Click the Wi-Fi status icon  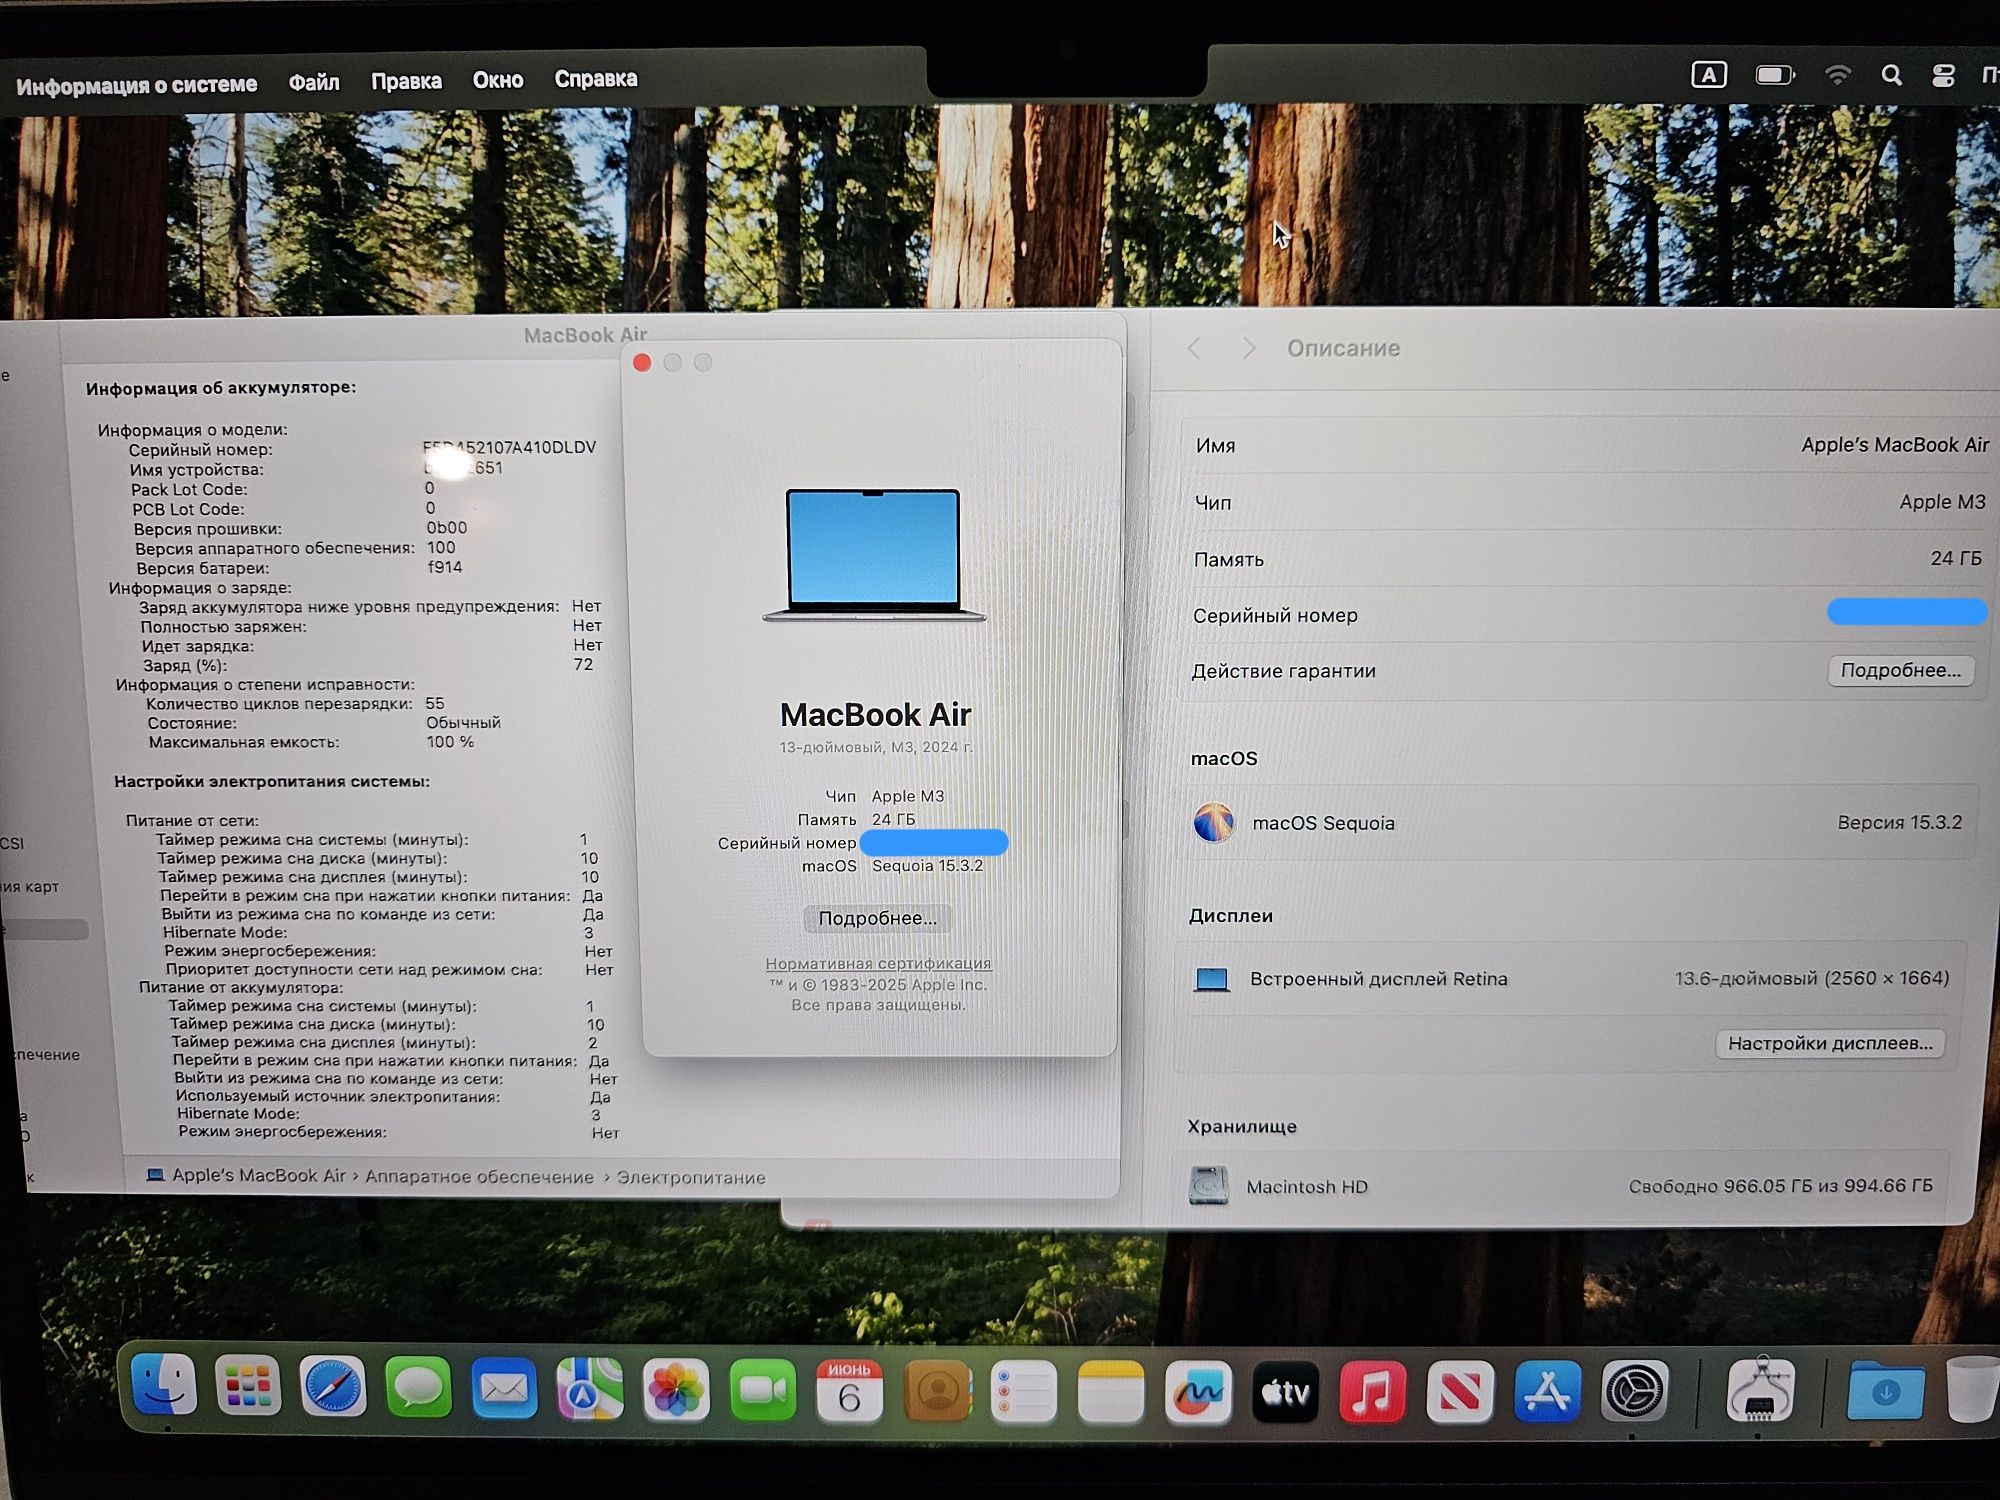(x=1838, y=75)
